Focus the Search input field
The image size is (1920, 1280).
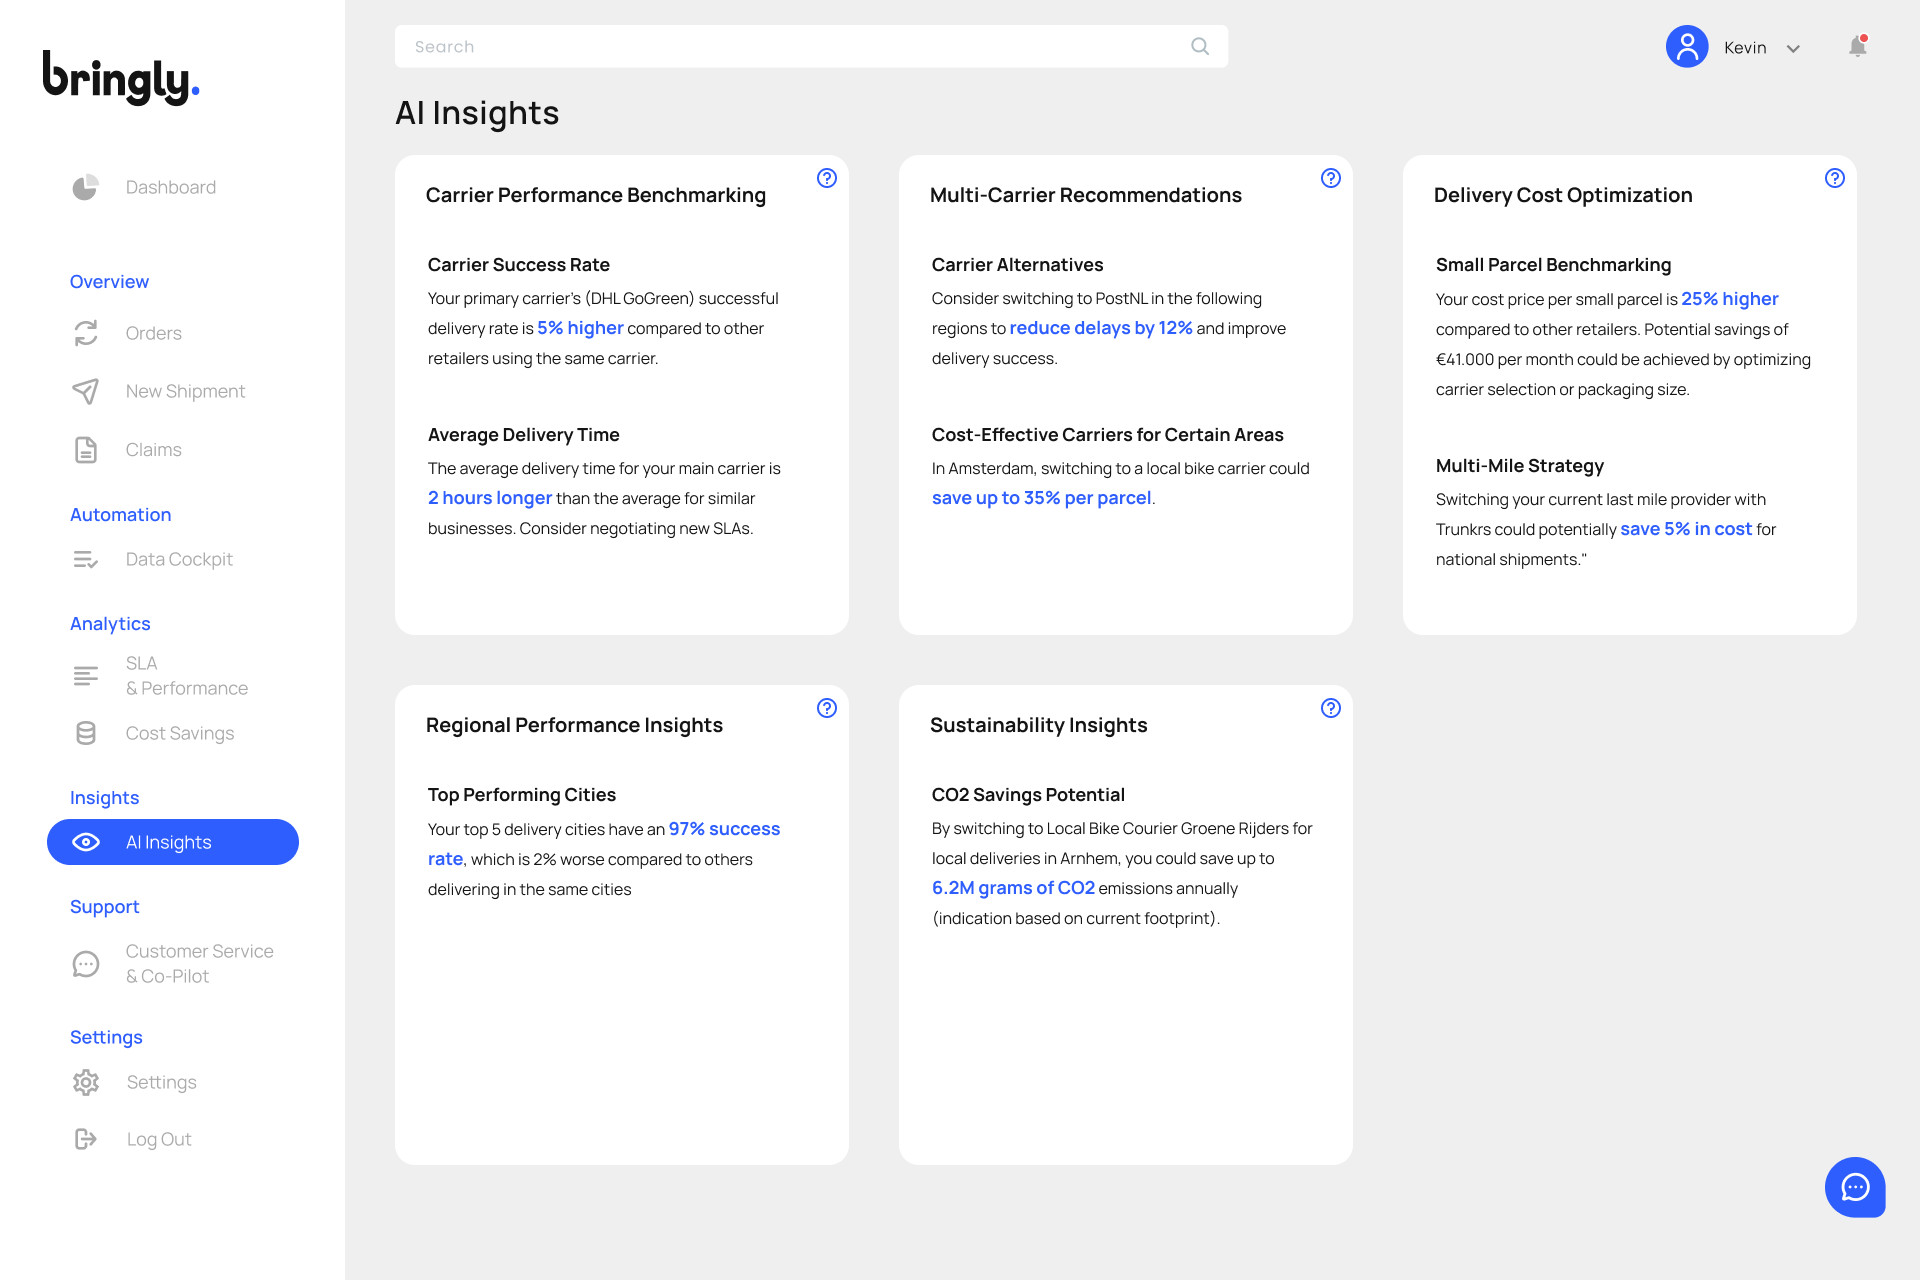[x=790, y=46]
